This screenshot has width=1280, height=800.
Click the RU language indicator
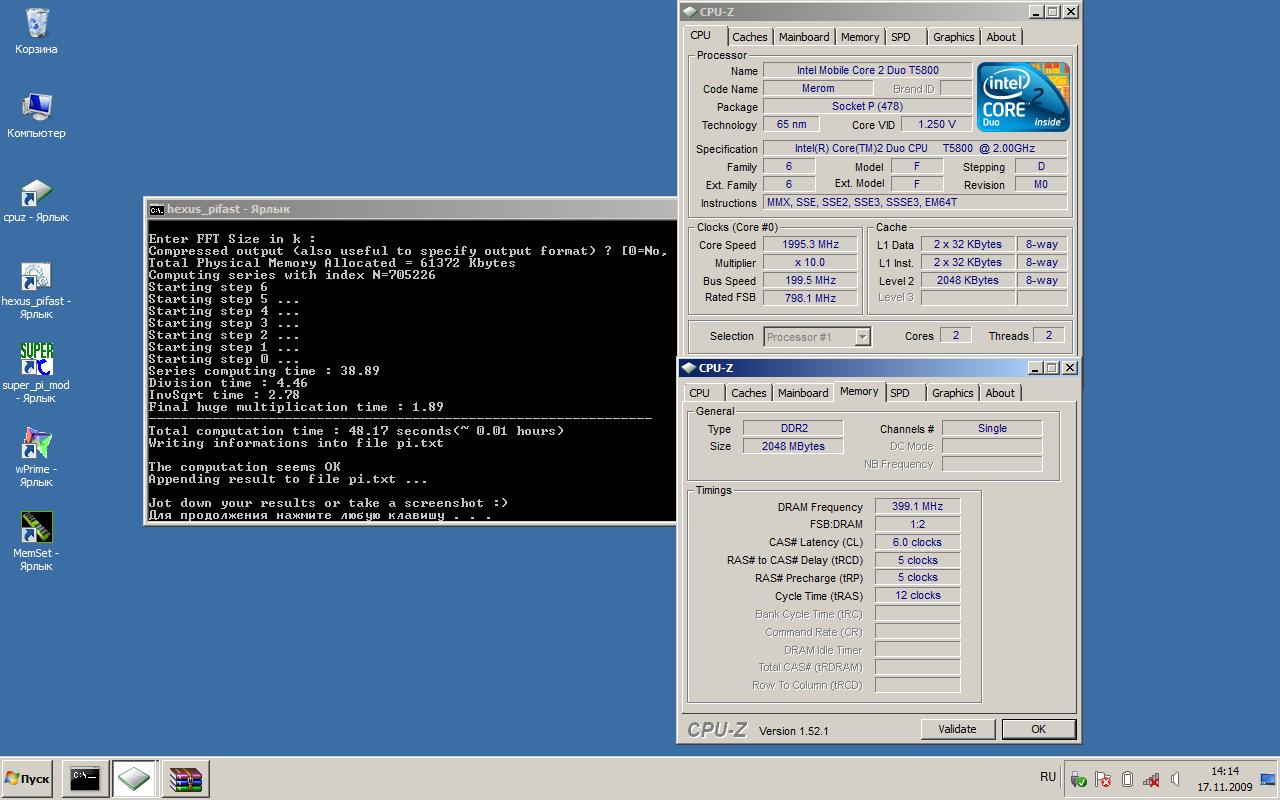pyautogui.click(x=1048, y=777)
